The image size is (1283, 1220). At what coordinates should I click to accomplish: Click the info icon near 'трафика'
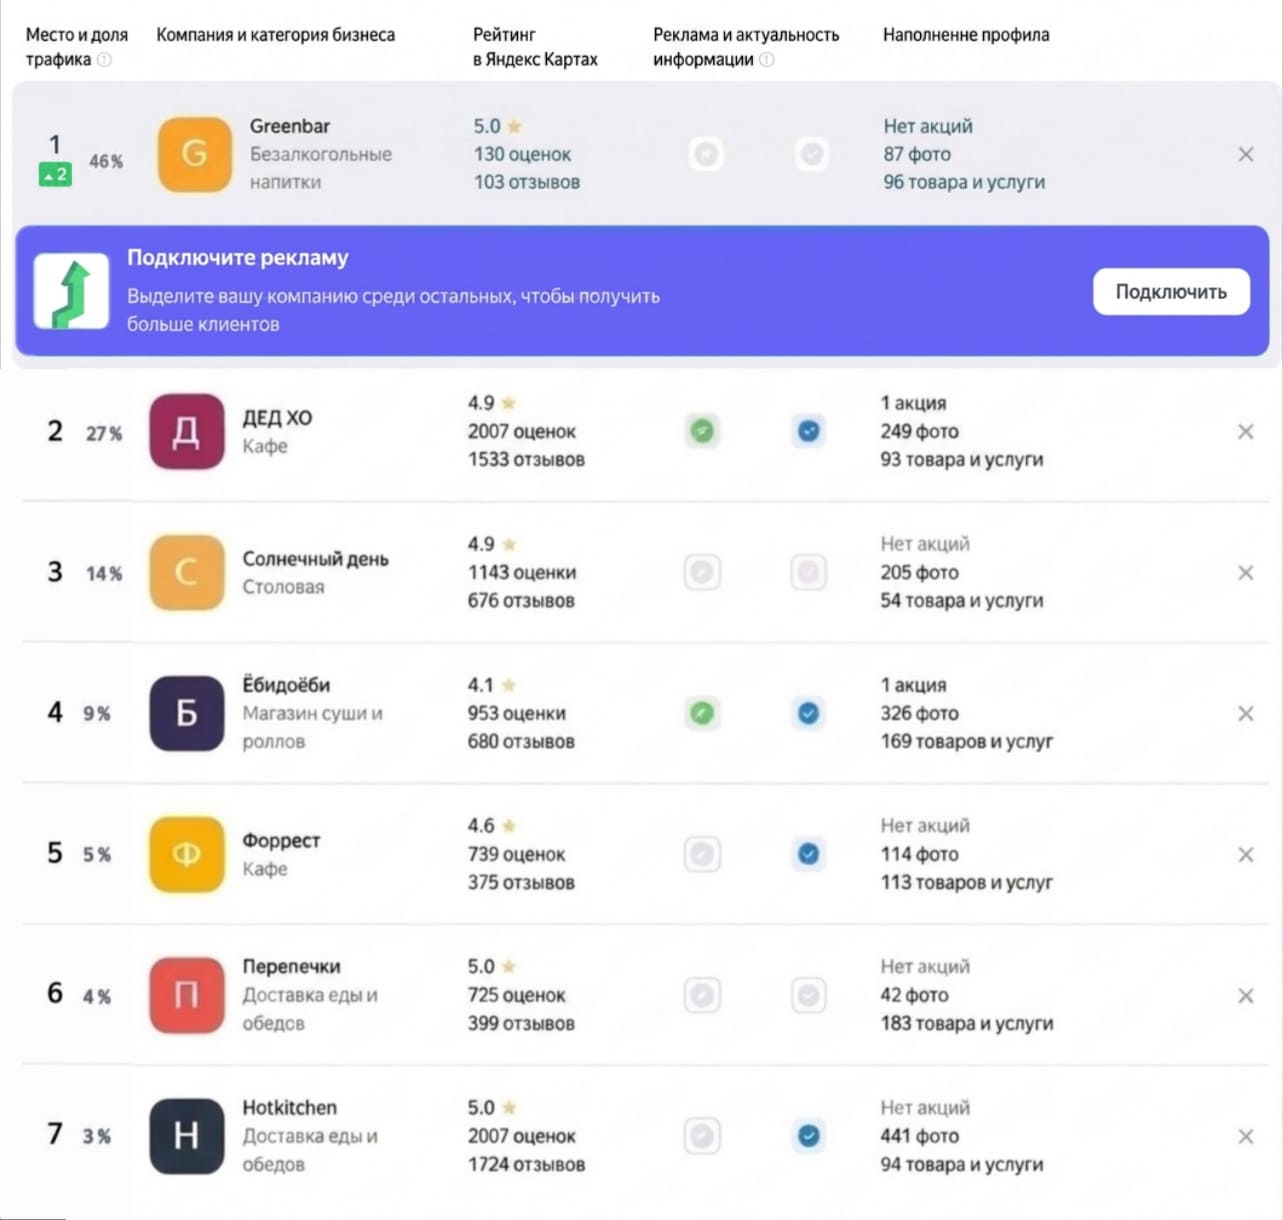[x=104, y=60]
